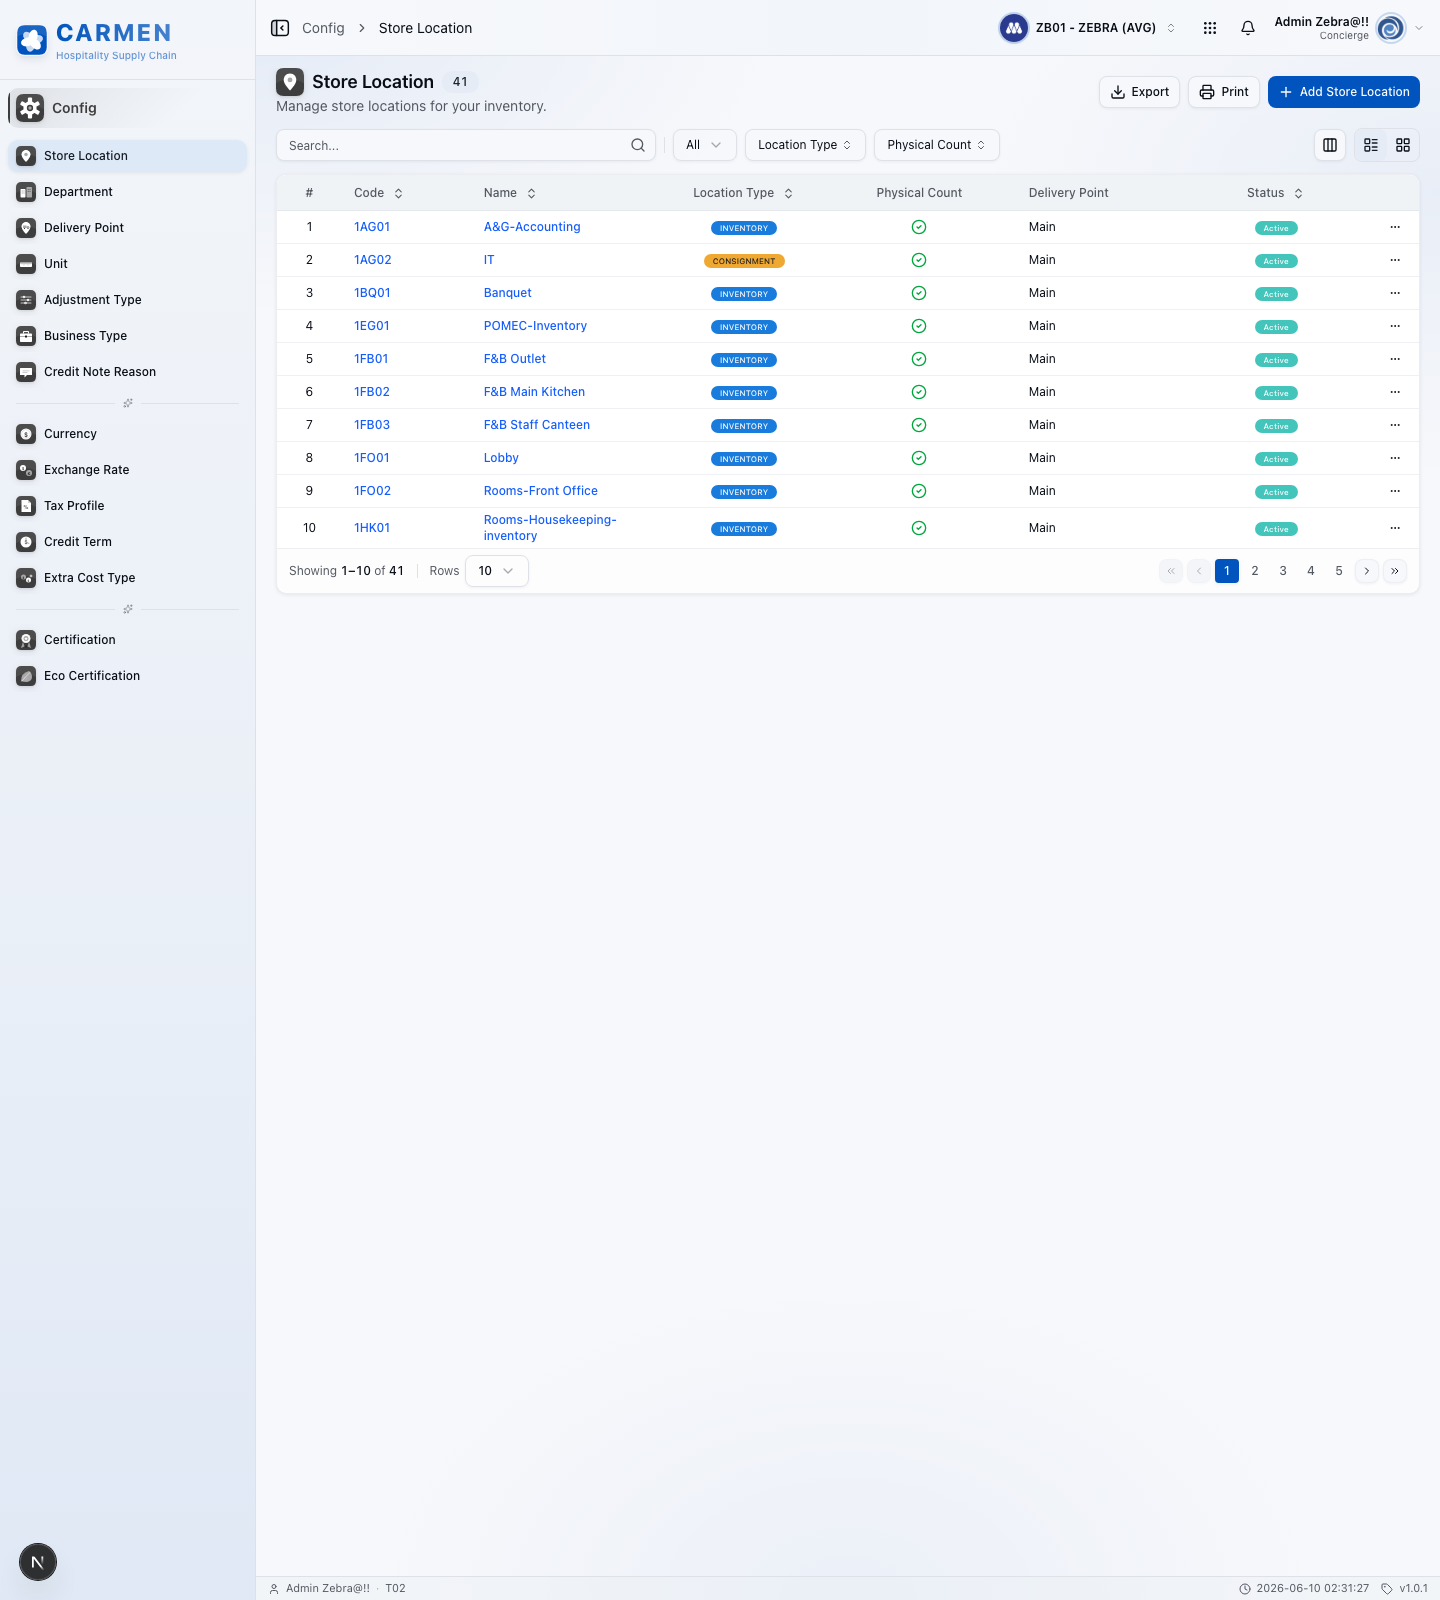The width and height of the screenshot is (1440, 1600).
Task: Click the search magnifier icon
Action: tap(638, 145)
